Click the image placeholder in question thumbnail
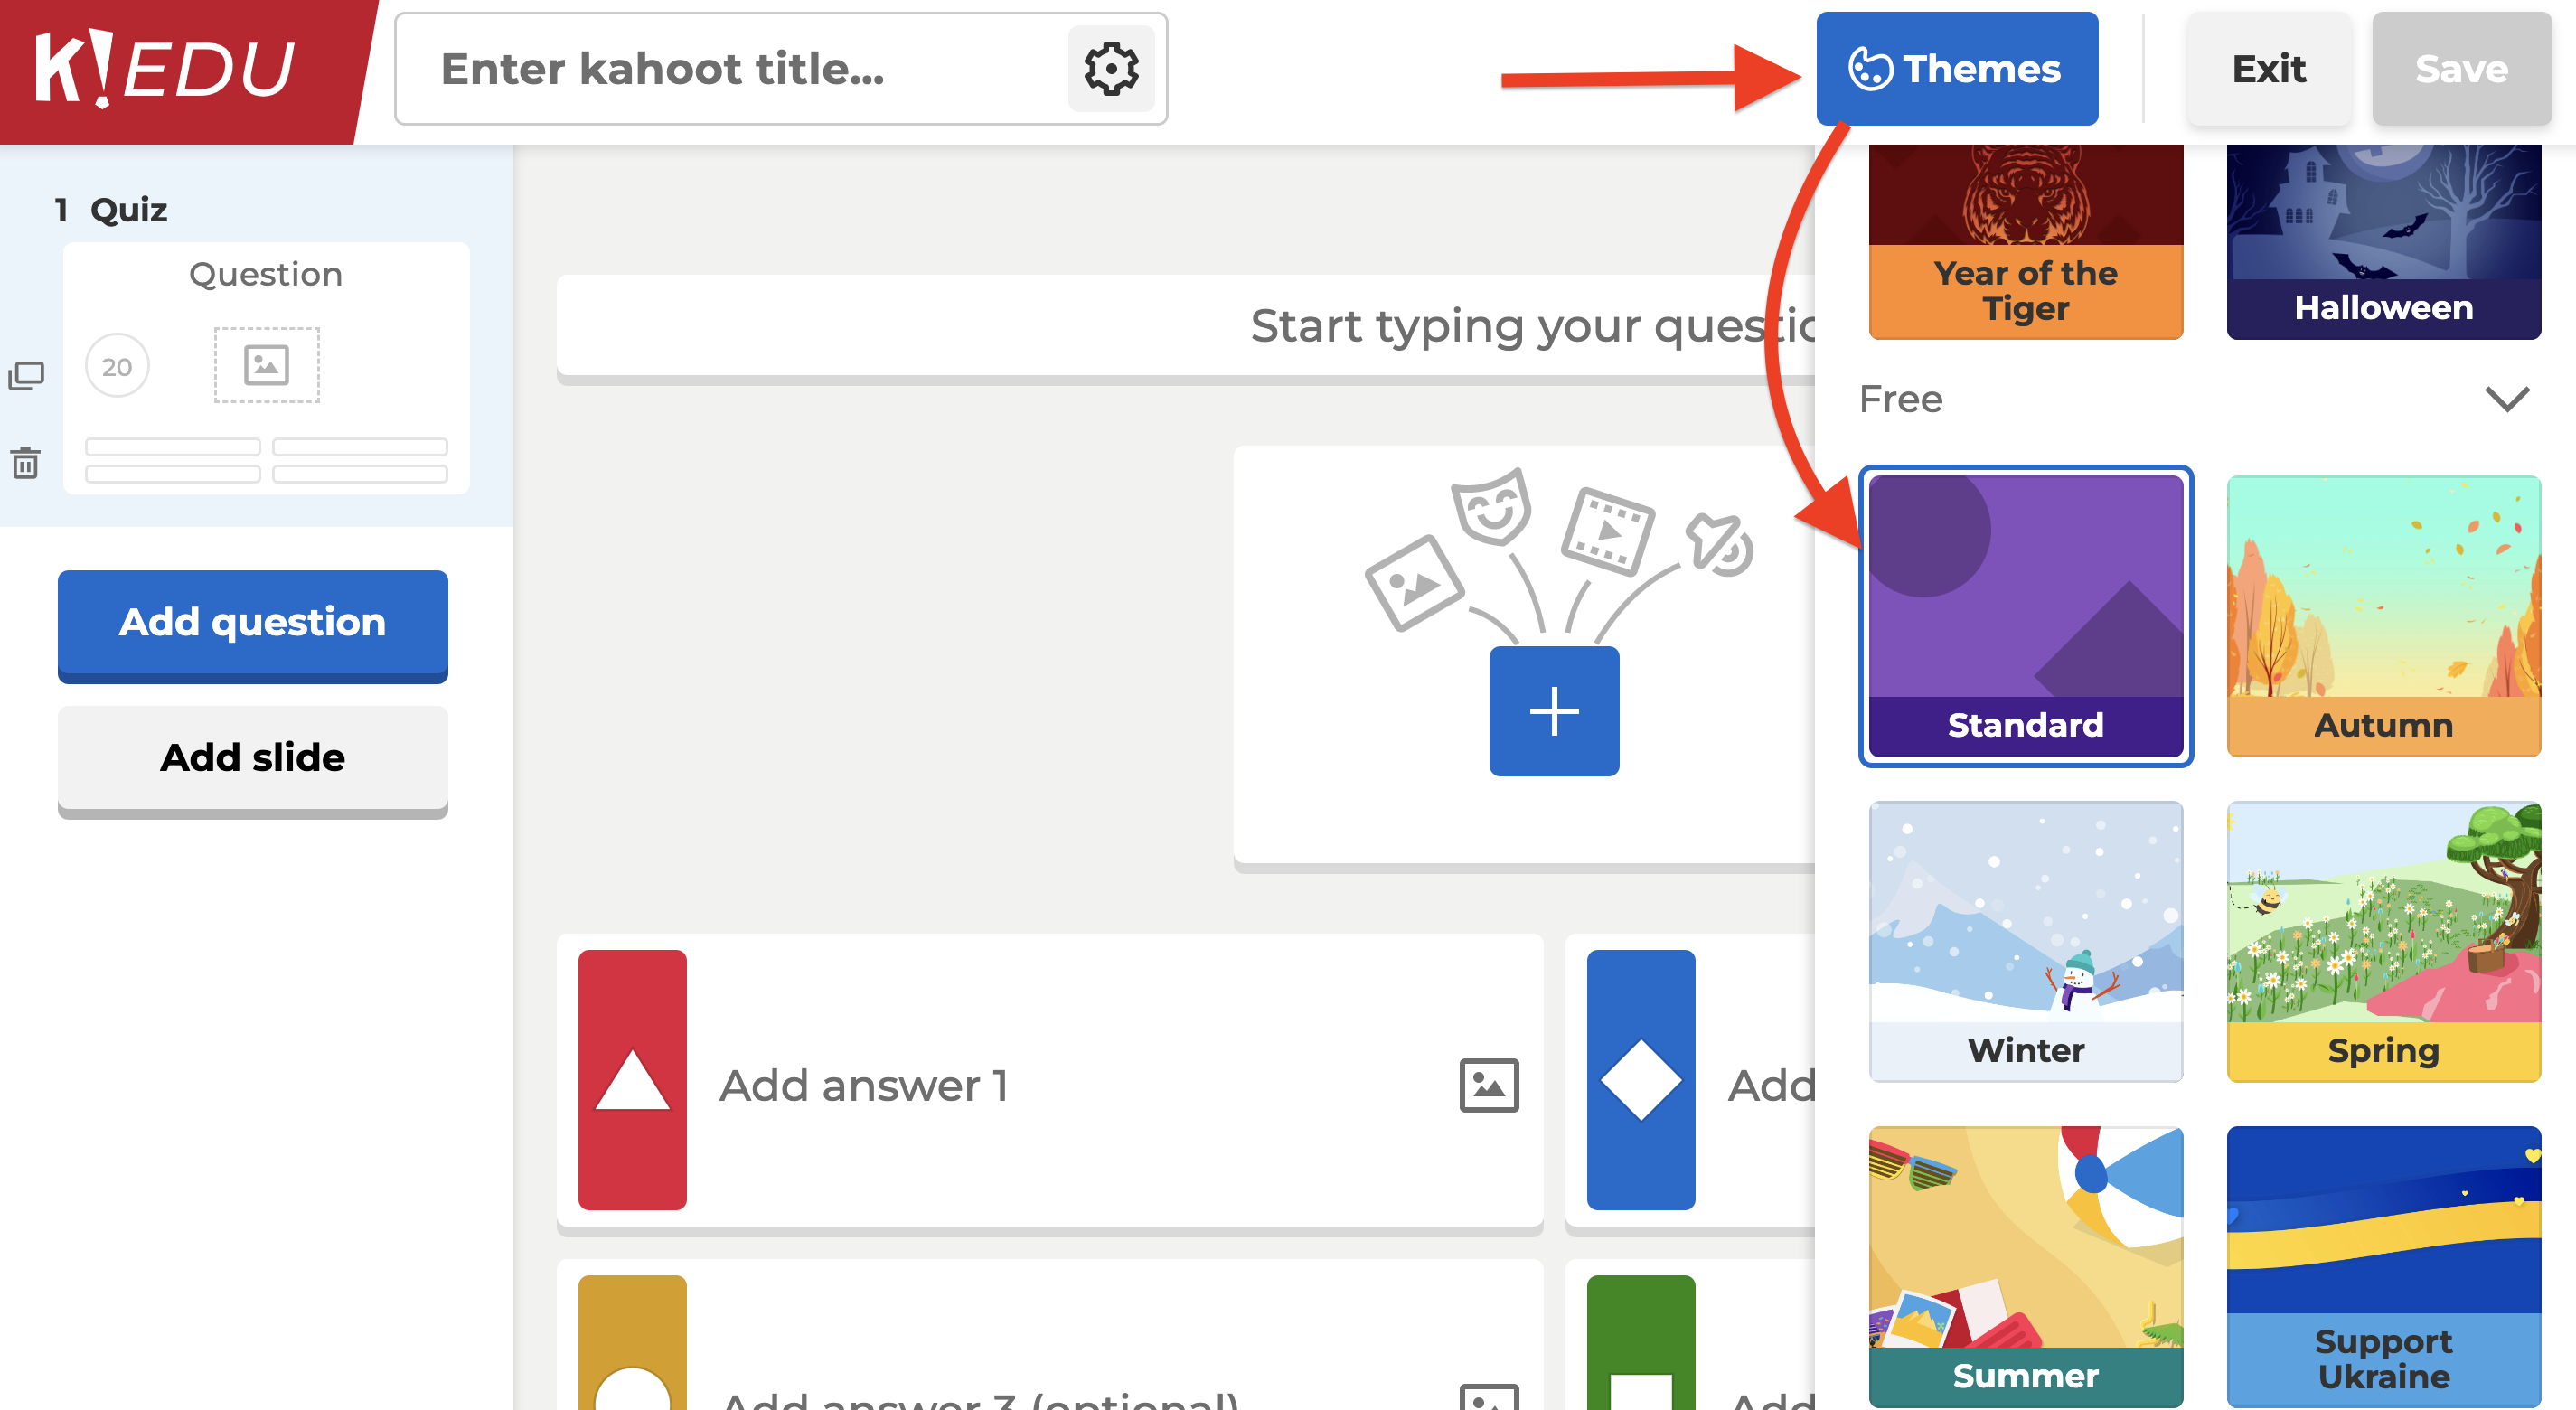 coord(266,365)
